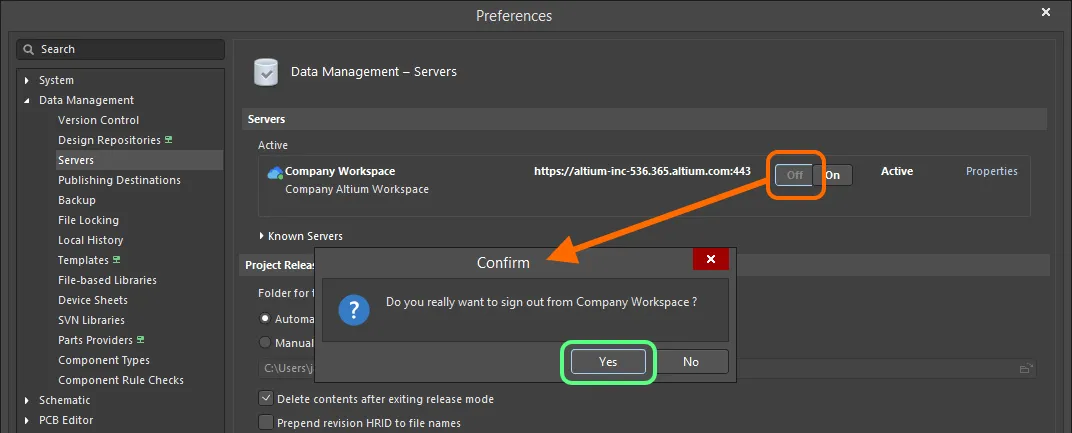Screen dimensions: 1072x433
Task: Click the green icon next to Design Repositories
Action: coord(168,140)
